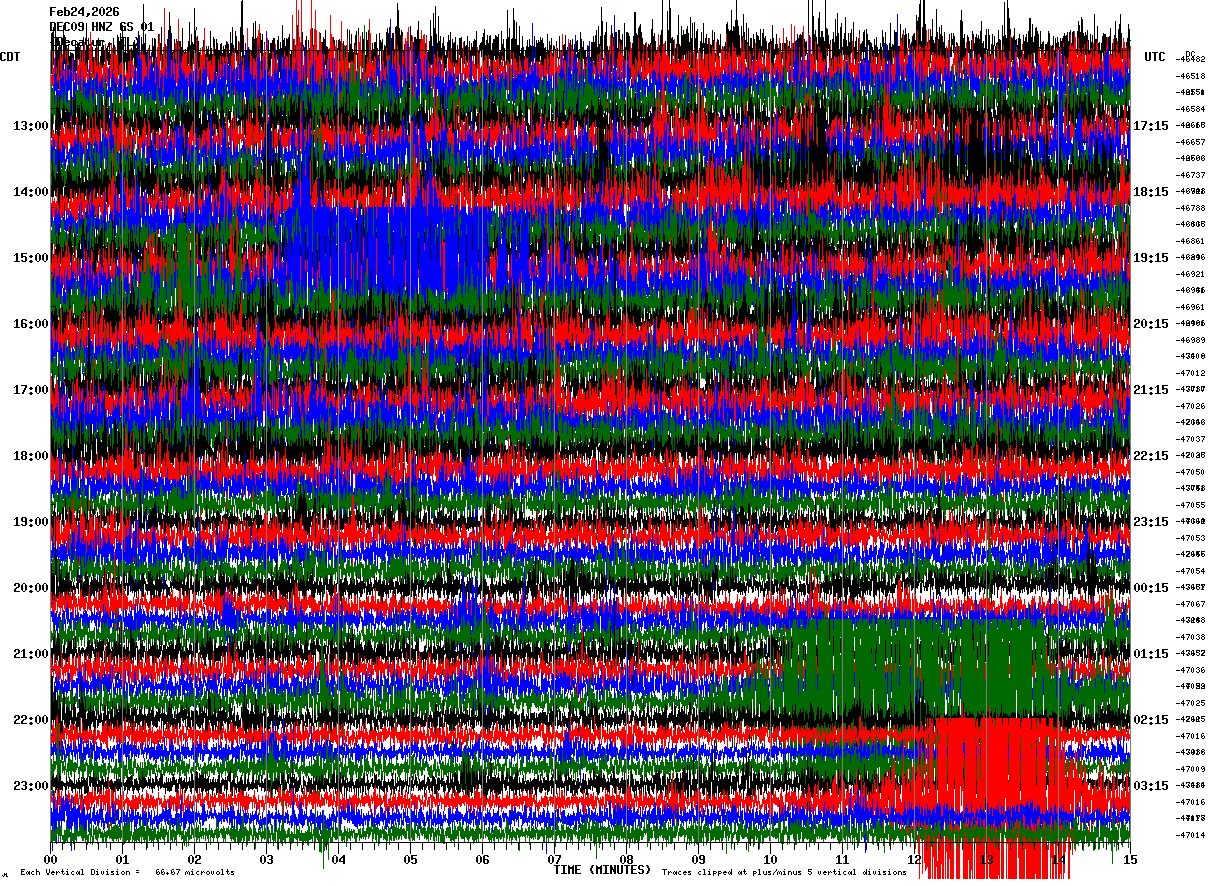Click the minute 04 axis tick label
The width and height of the screenshot is (1210, 886).
tap(339, 860)
